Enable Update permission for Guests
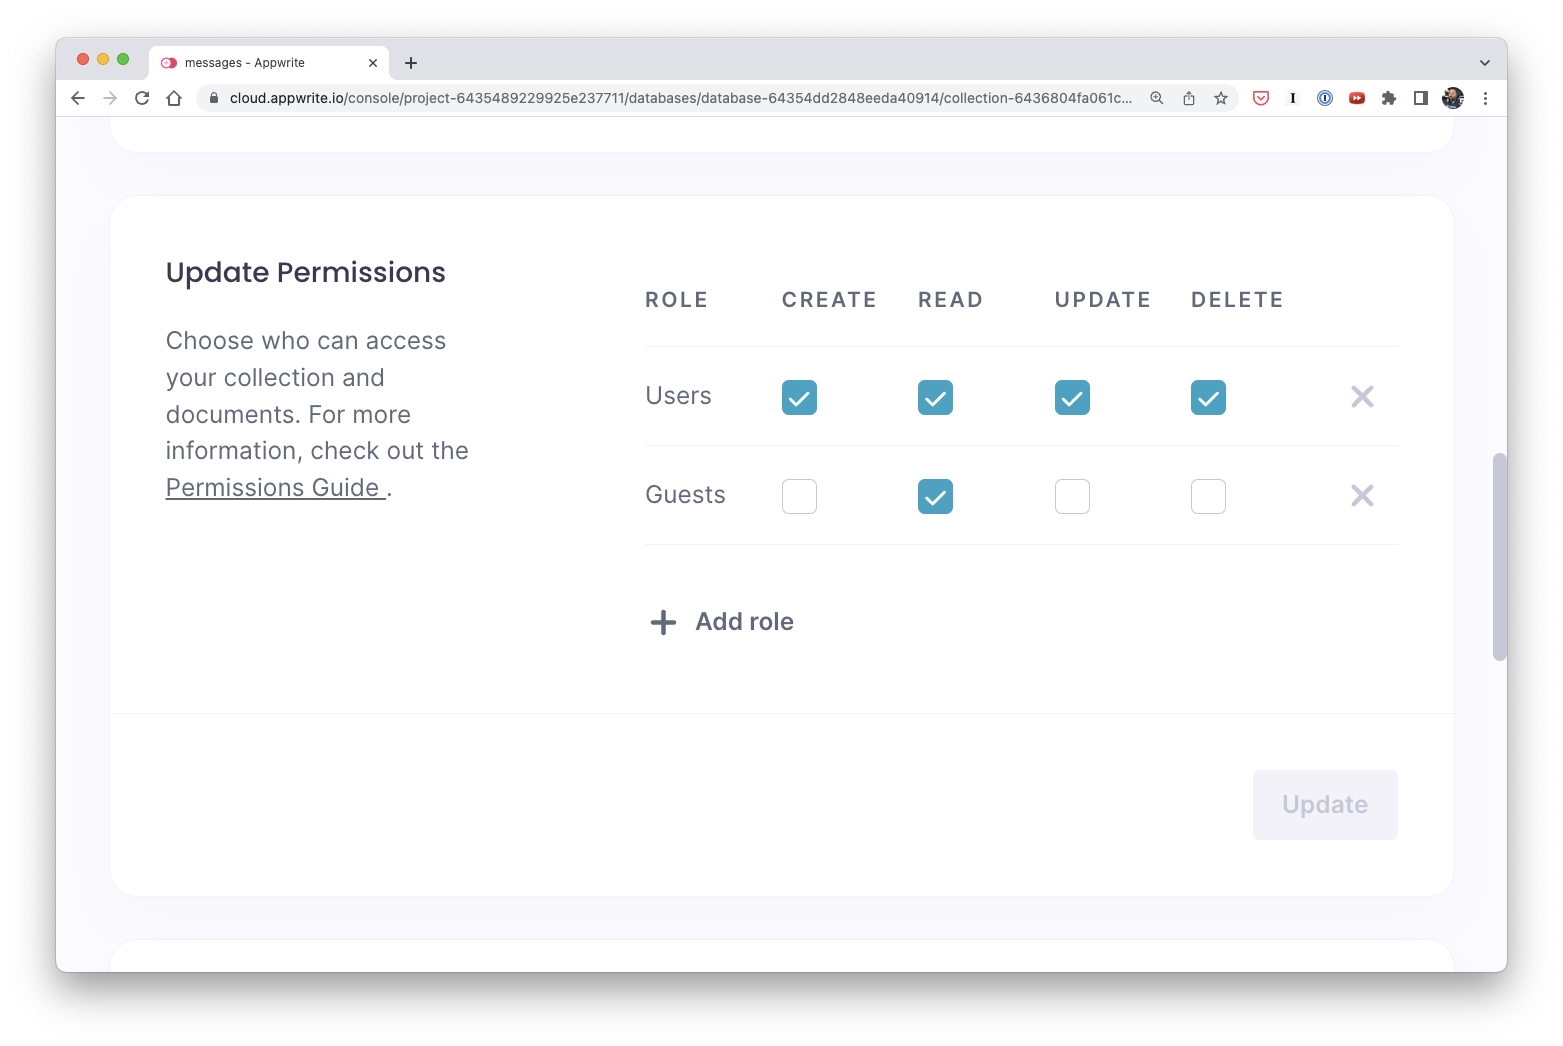 point(1072,497)
